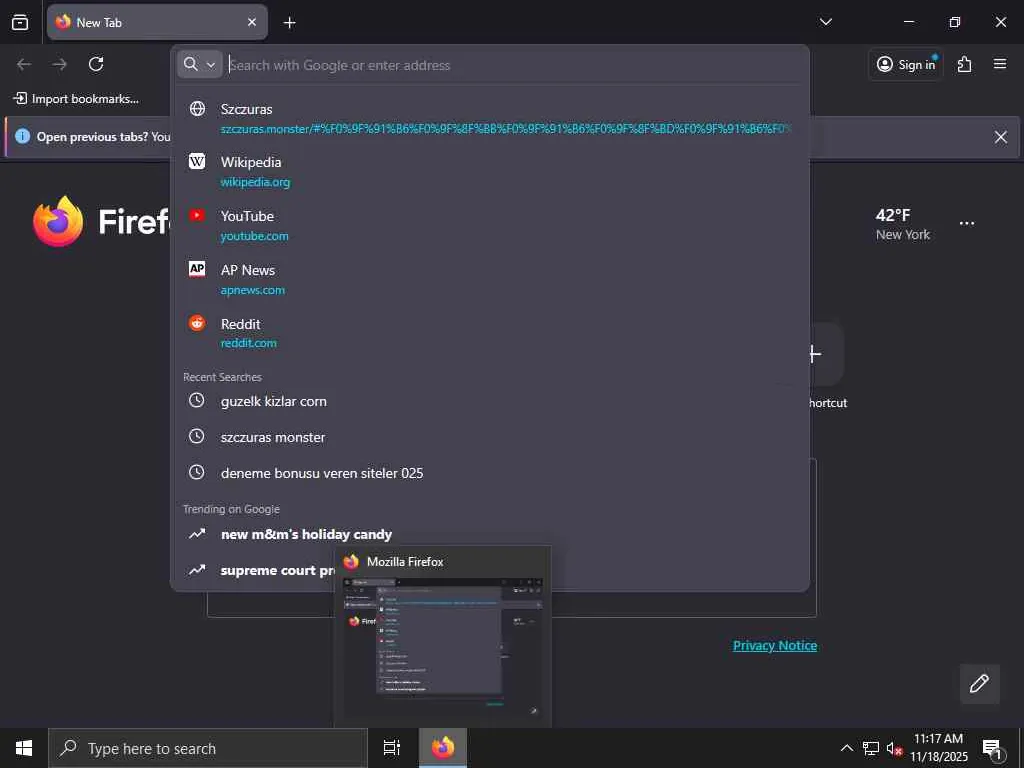This screenshot has width=1024, height=768.
Task: Open the 42°F New York weather widget
Action: click(x=903, y=224)
